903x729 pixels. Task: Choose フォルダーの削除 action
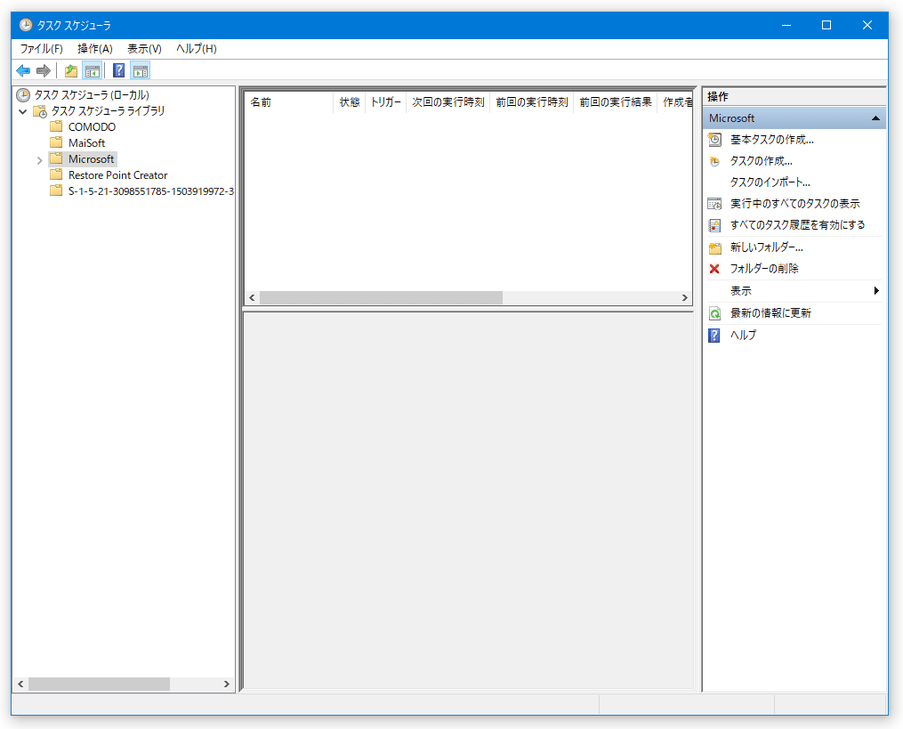pos(764,269)
